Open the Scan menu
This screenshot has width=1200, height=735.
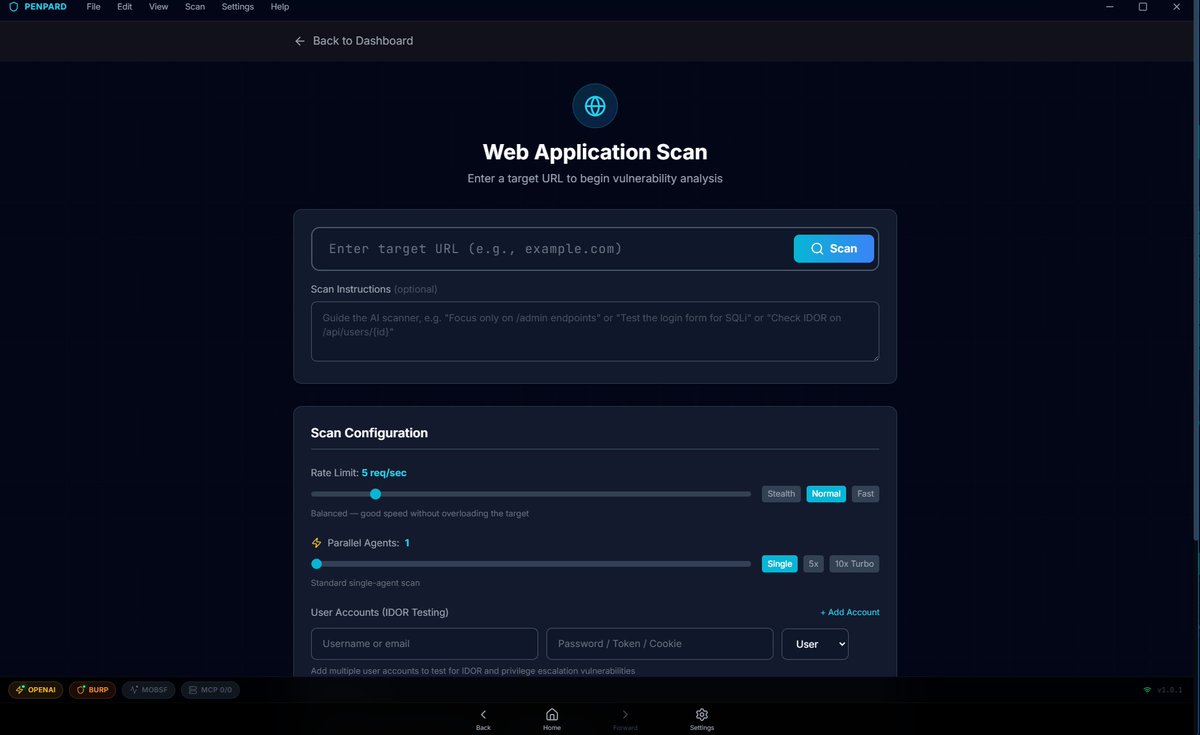click(x=195, y=7)
